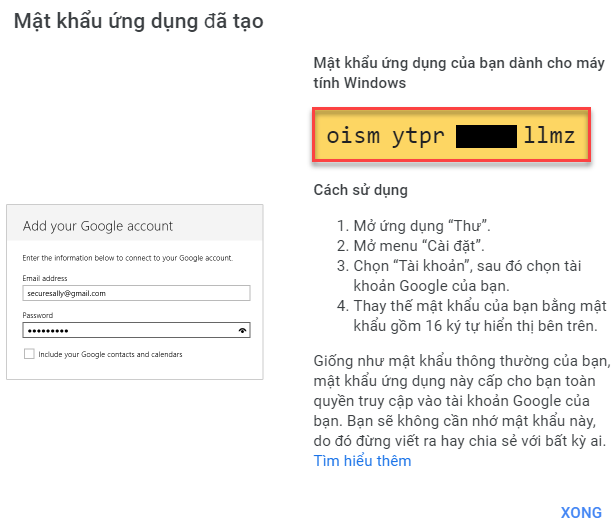Enable "Include your Google contacts and calendars" checkbox

point(29,354)
